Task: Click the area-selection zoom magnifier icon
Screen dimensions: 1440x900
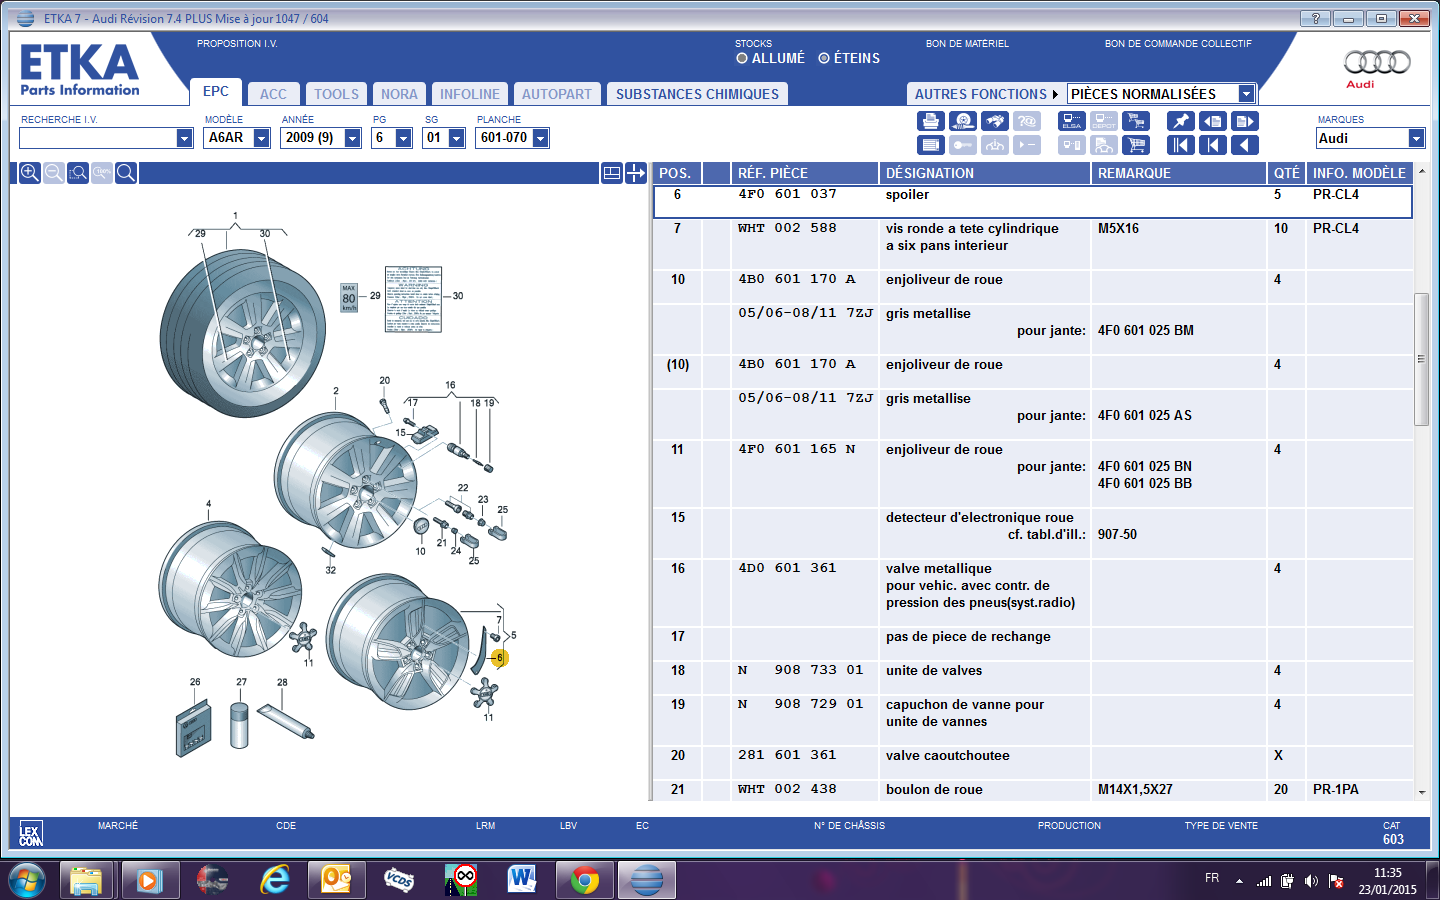Action: tap(78, 173)
